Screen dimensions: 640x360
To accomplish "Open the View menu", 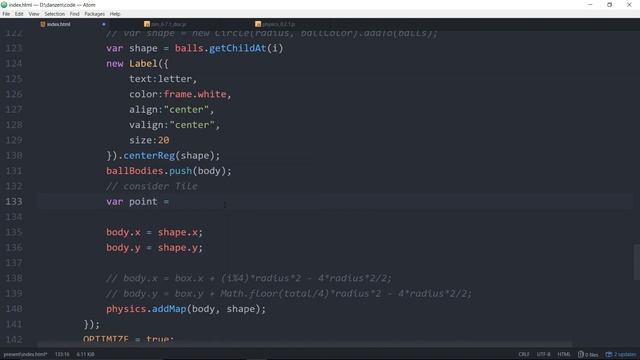I will 34,14.
